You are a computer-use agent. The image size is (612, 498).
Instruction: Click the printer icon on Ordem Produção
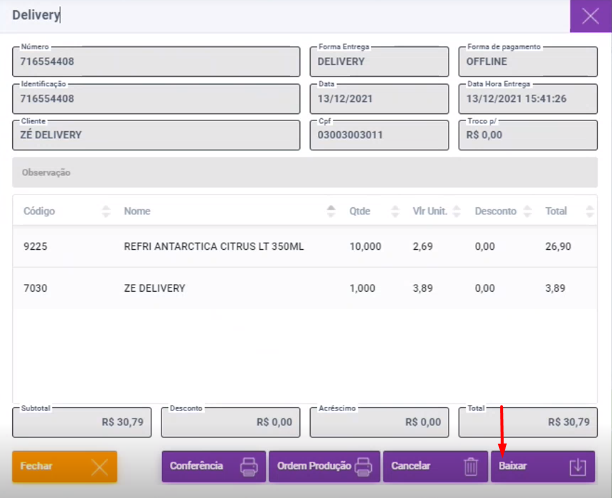click(363, 467)
